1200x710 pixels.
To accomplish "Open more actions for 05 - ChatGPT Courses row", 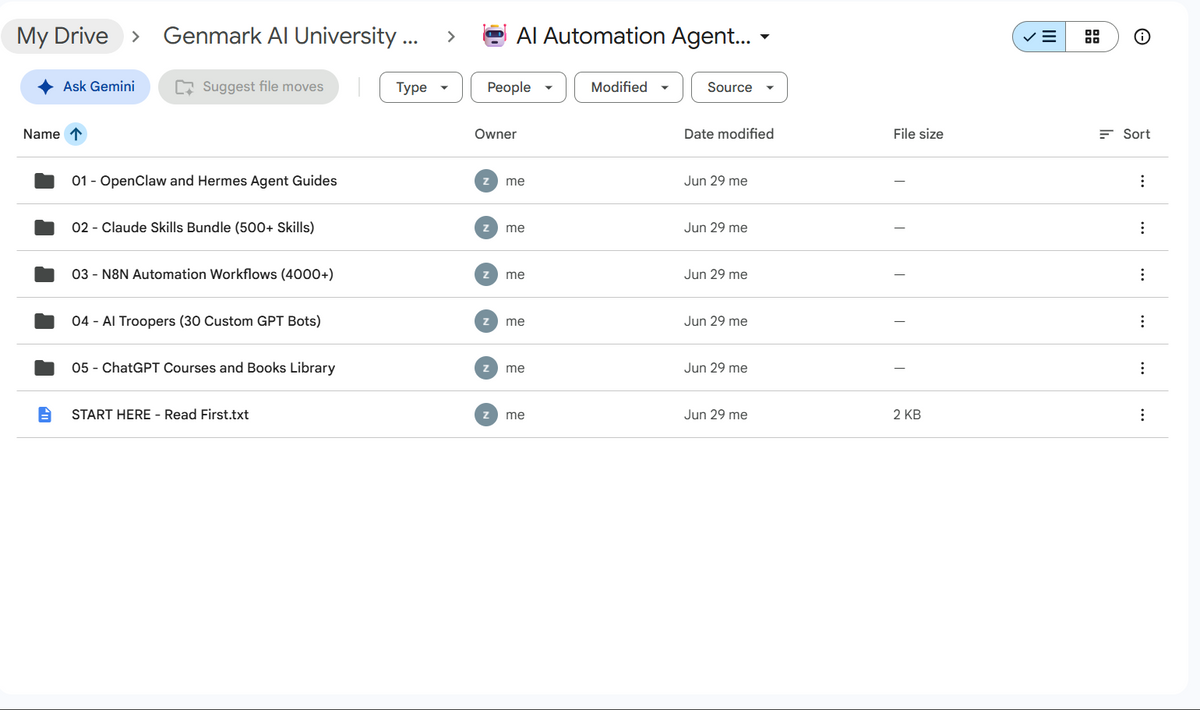I will coord(1142,368).
